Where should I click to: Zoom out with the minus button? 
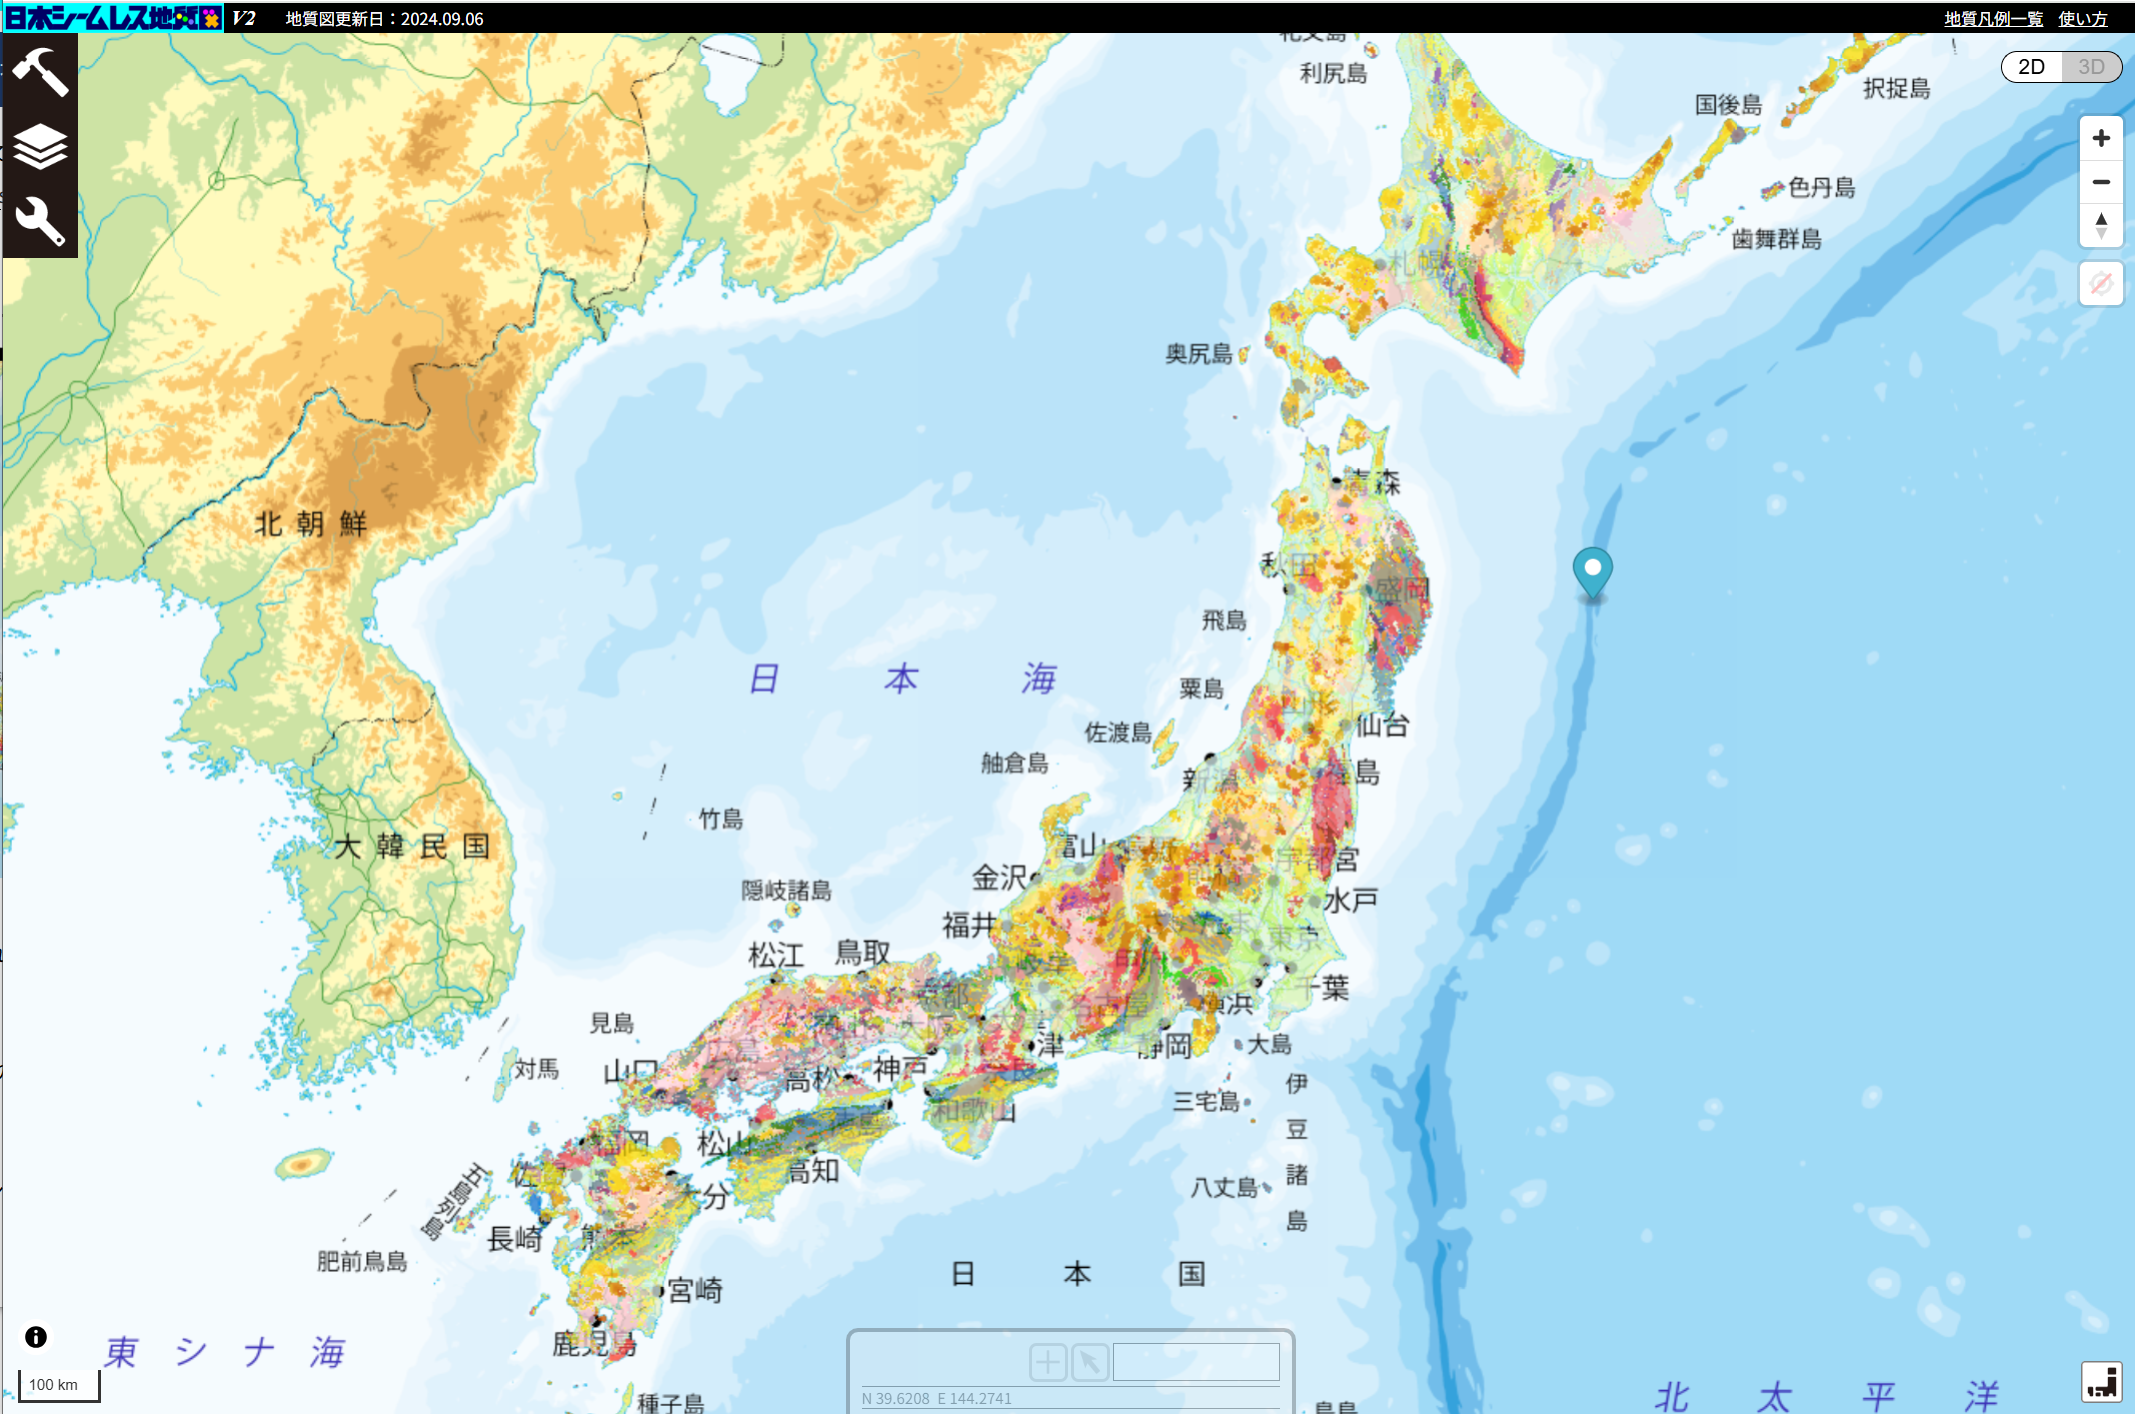[x=2101, y=182]
